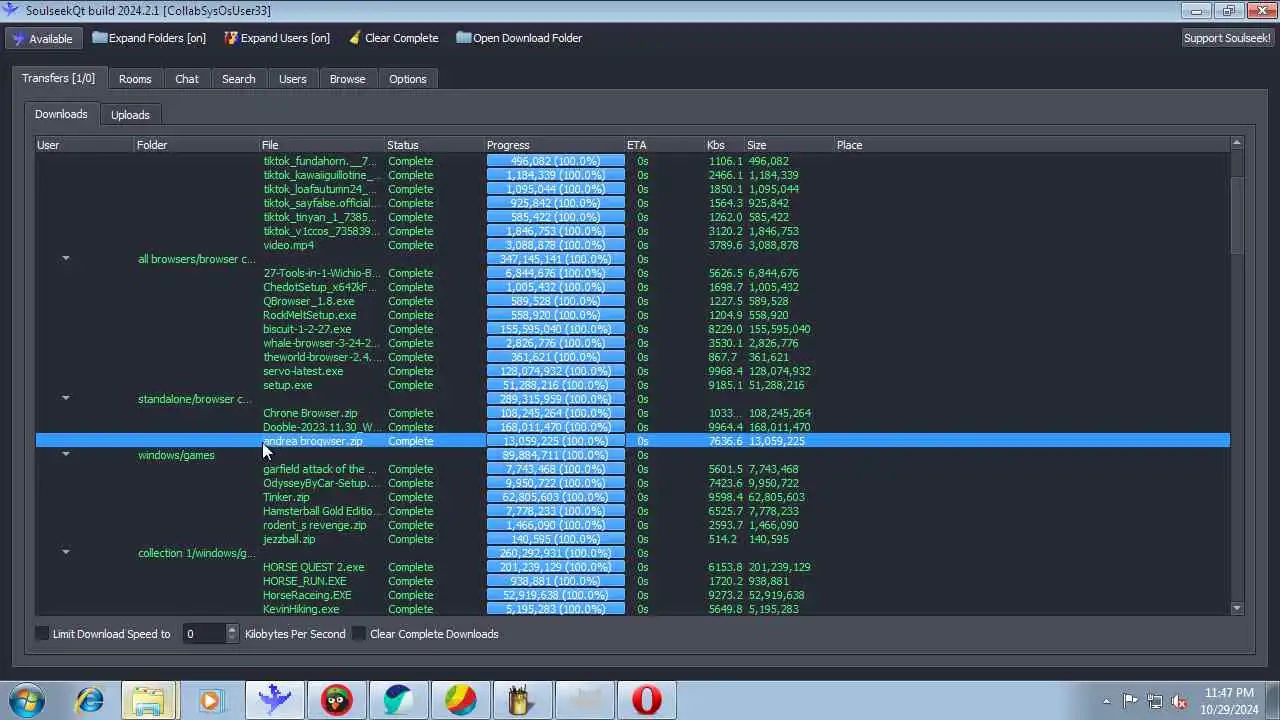This screenshot has width=1280, height=720.
Task: Select the file KevinHiking.exe
Action: pos(301,609)
